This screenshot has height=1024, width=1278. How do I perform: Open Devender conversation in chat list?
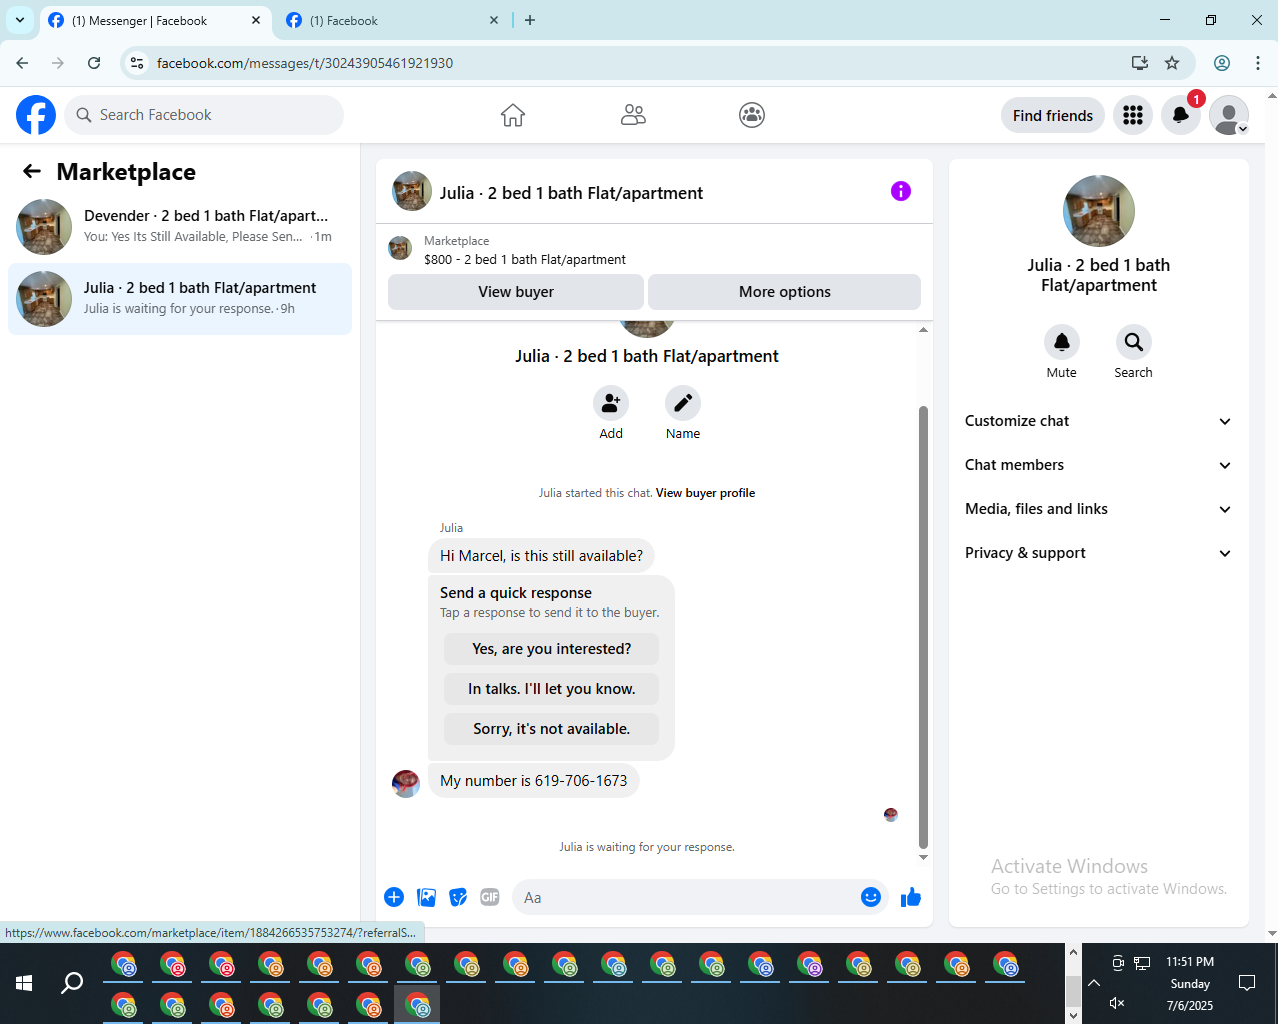pyautogui.click(x=180, y=226)
